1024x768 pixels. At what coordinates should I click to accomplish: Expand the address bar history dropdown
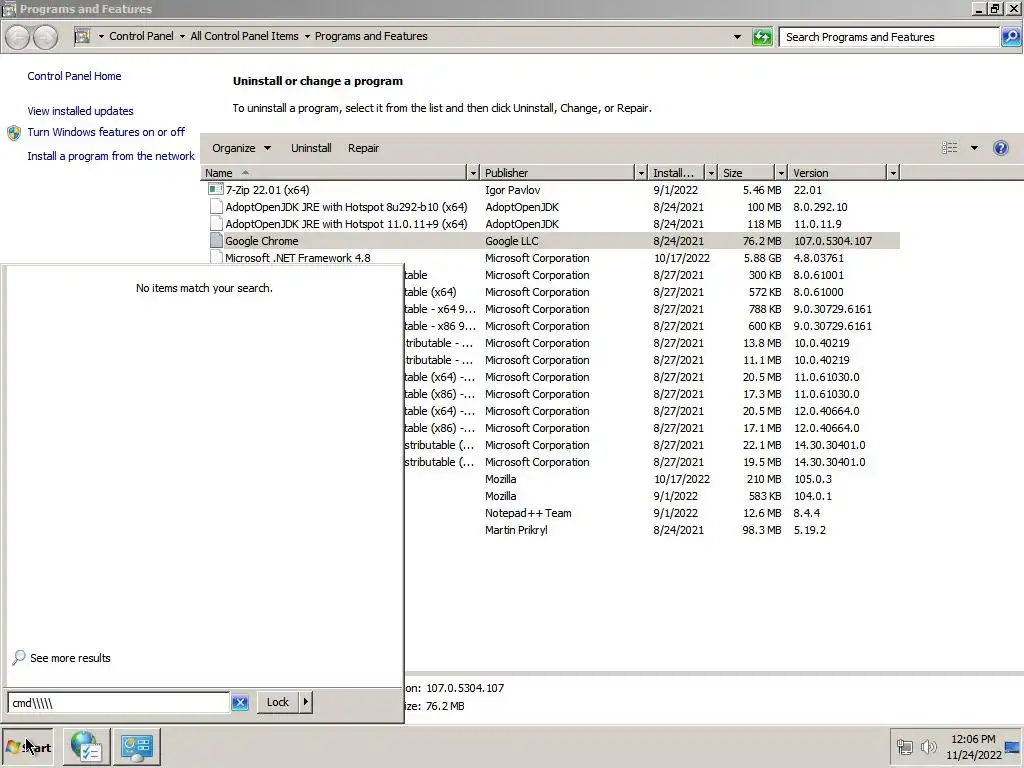coord(737,37)
